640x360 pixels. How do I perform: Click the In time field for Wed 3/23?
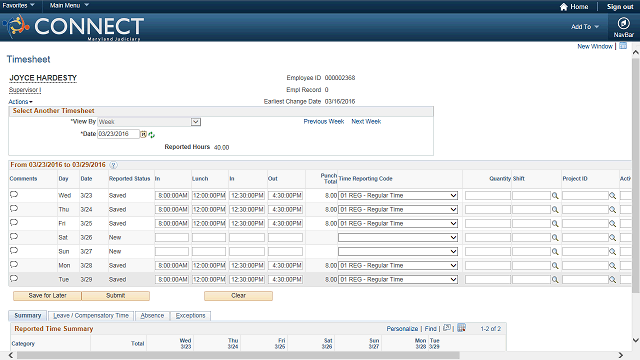(x=172, y=196)
